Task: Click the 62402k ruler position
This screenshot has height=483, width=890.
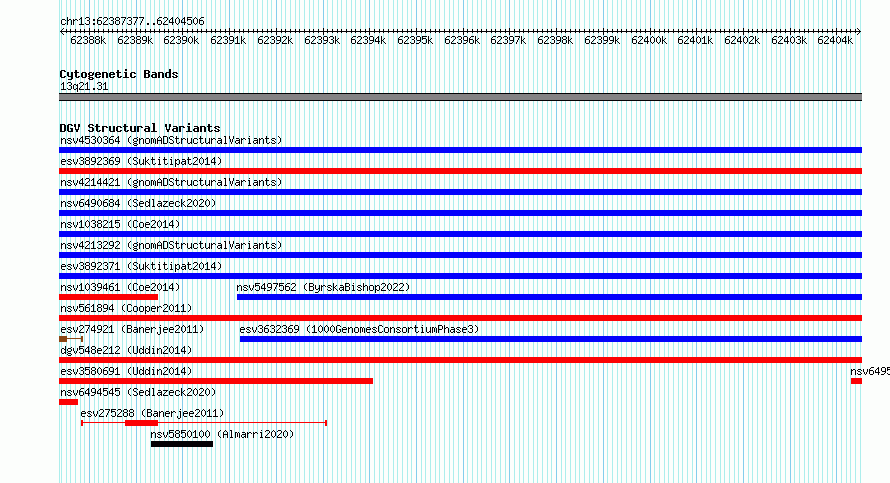Action: pyautogui.click(x=742, y=40)
